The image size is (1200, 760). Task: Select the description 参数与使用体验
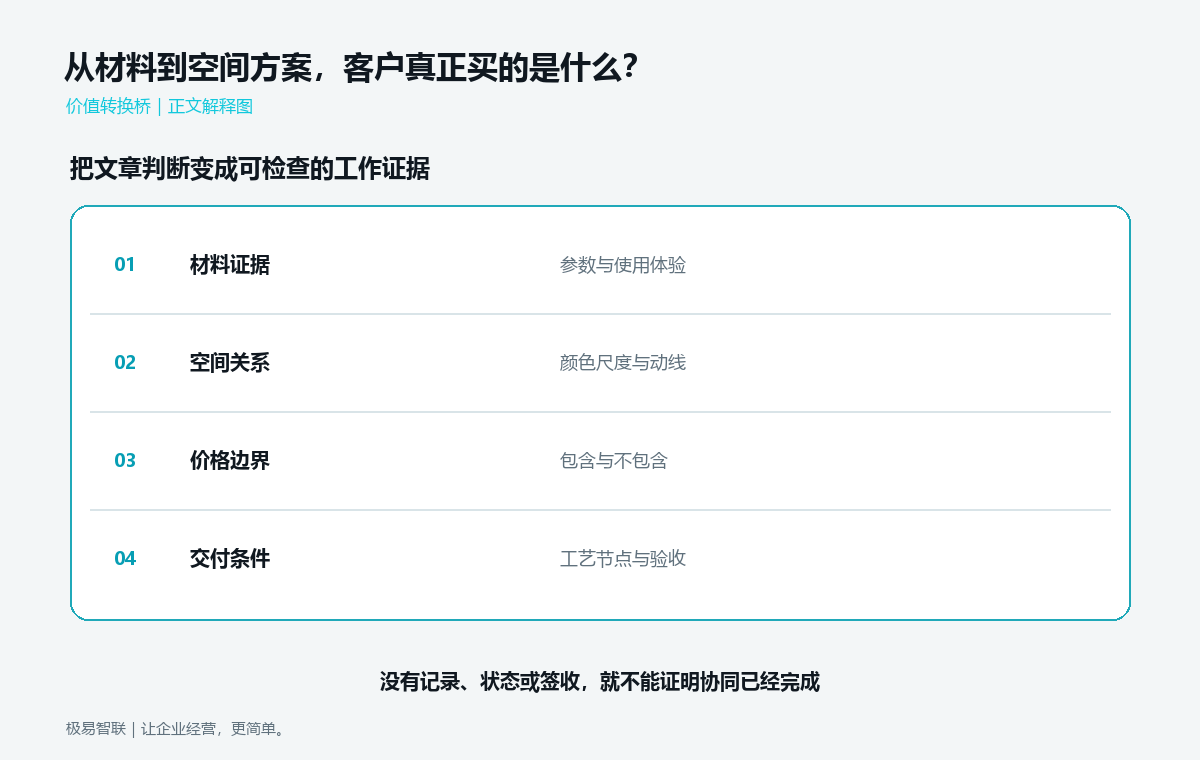tap(623, 265)
